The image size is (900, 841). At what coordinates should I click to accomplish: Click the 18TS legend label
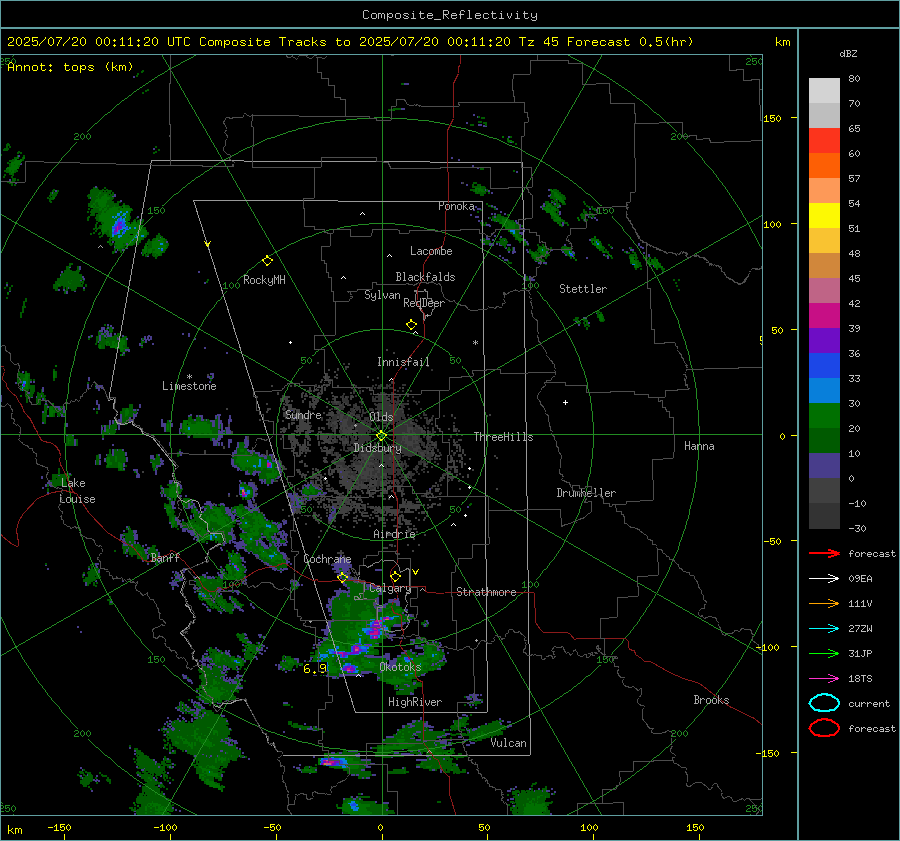(860, 679)
